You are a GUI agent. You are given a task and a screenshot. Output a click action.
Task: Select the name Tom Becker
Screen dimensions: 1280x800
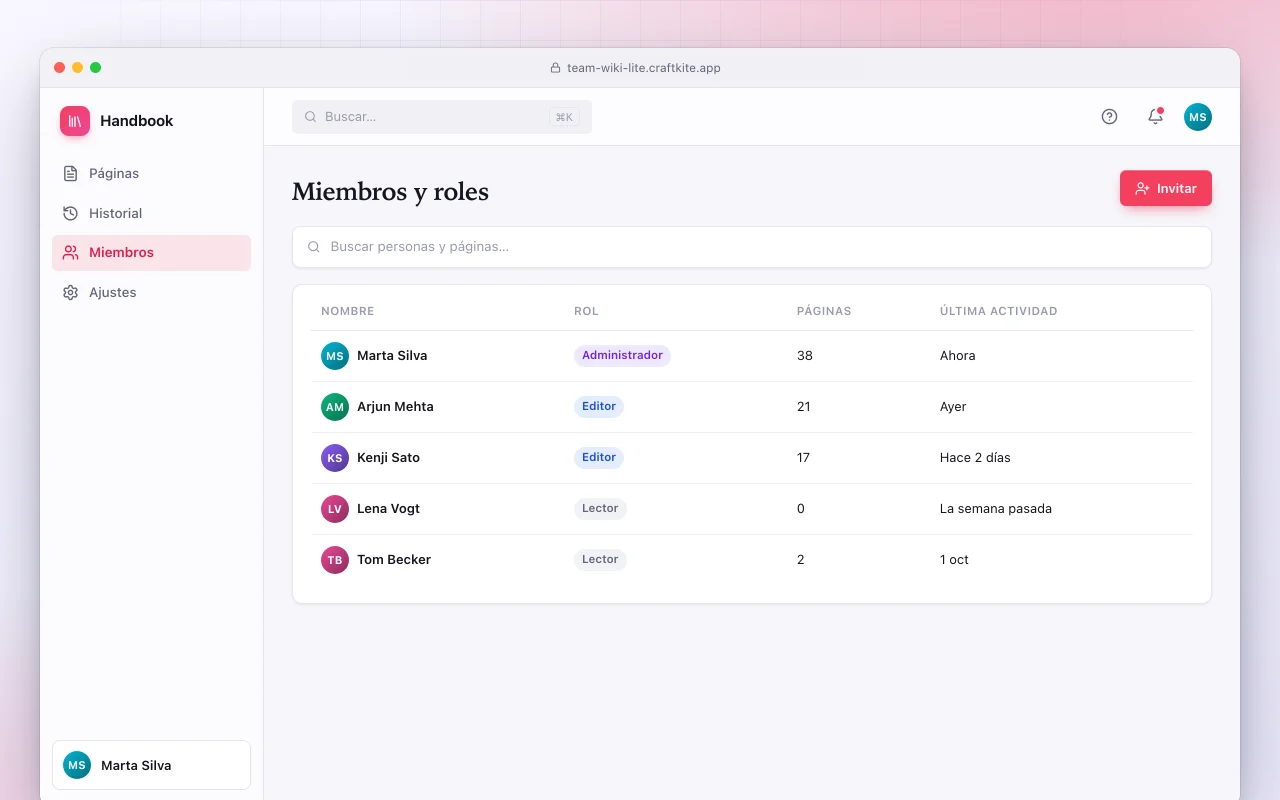394,560
